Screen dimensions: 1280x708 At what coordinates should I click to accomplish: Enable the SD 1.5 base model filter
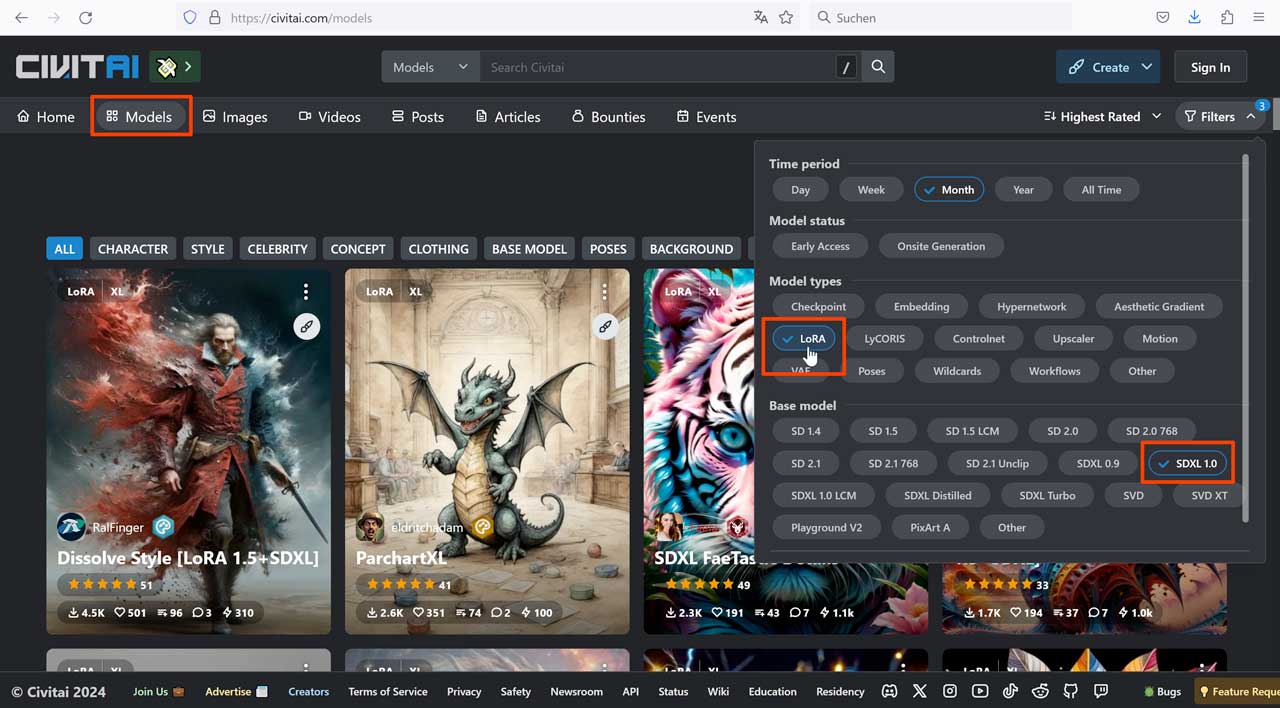pos(883,431)
